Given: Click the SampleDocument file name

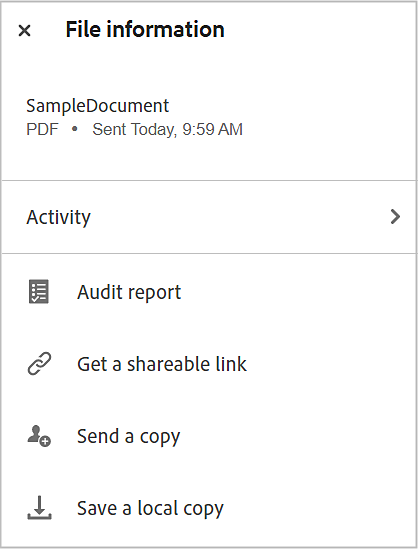Looking at the screenshot, I should 98,106.
